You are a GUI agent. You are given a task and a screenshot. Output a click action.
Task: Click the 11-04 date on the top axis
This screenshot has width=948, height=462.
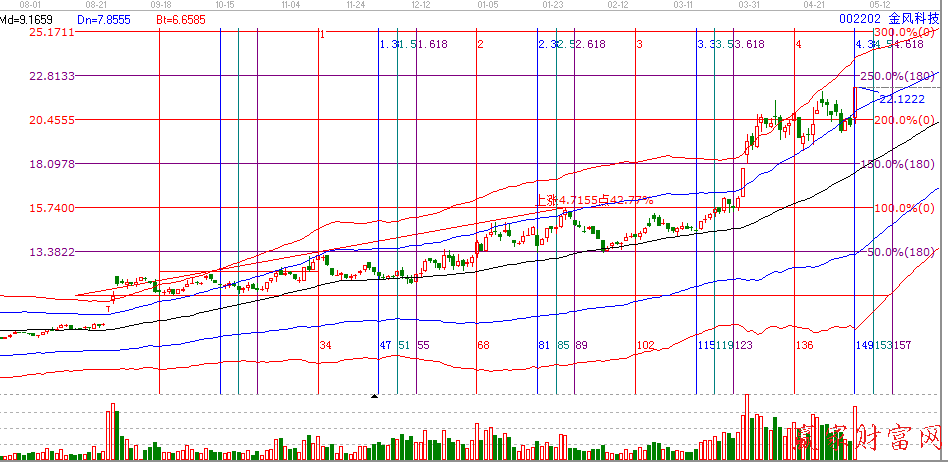click(291, 5)
